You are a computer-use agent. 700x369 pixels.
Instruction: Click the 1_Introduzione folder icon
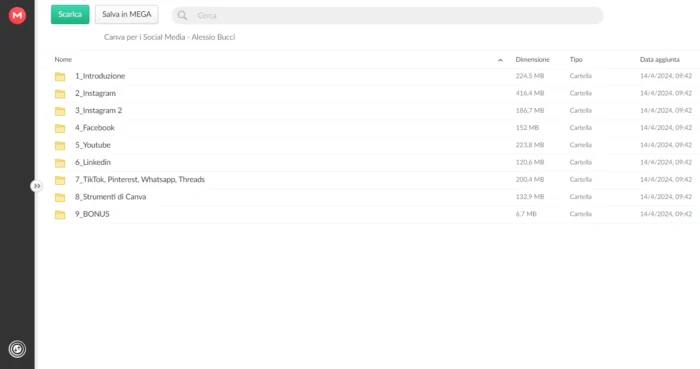tap(60, 76)
